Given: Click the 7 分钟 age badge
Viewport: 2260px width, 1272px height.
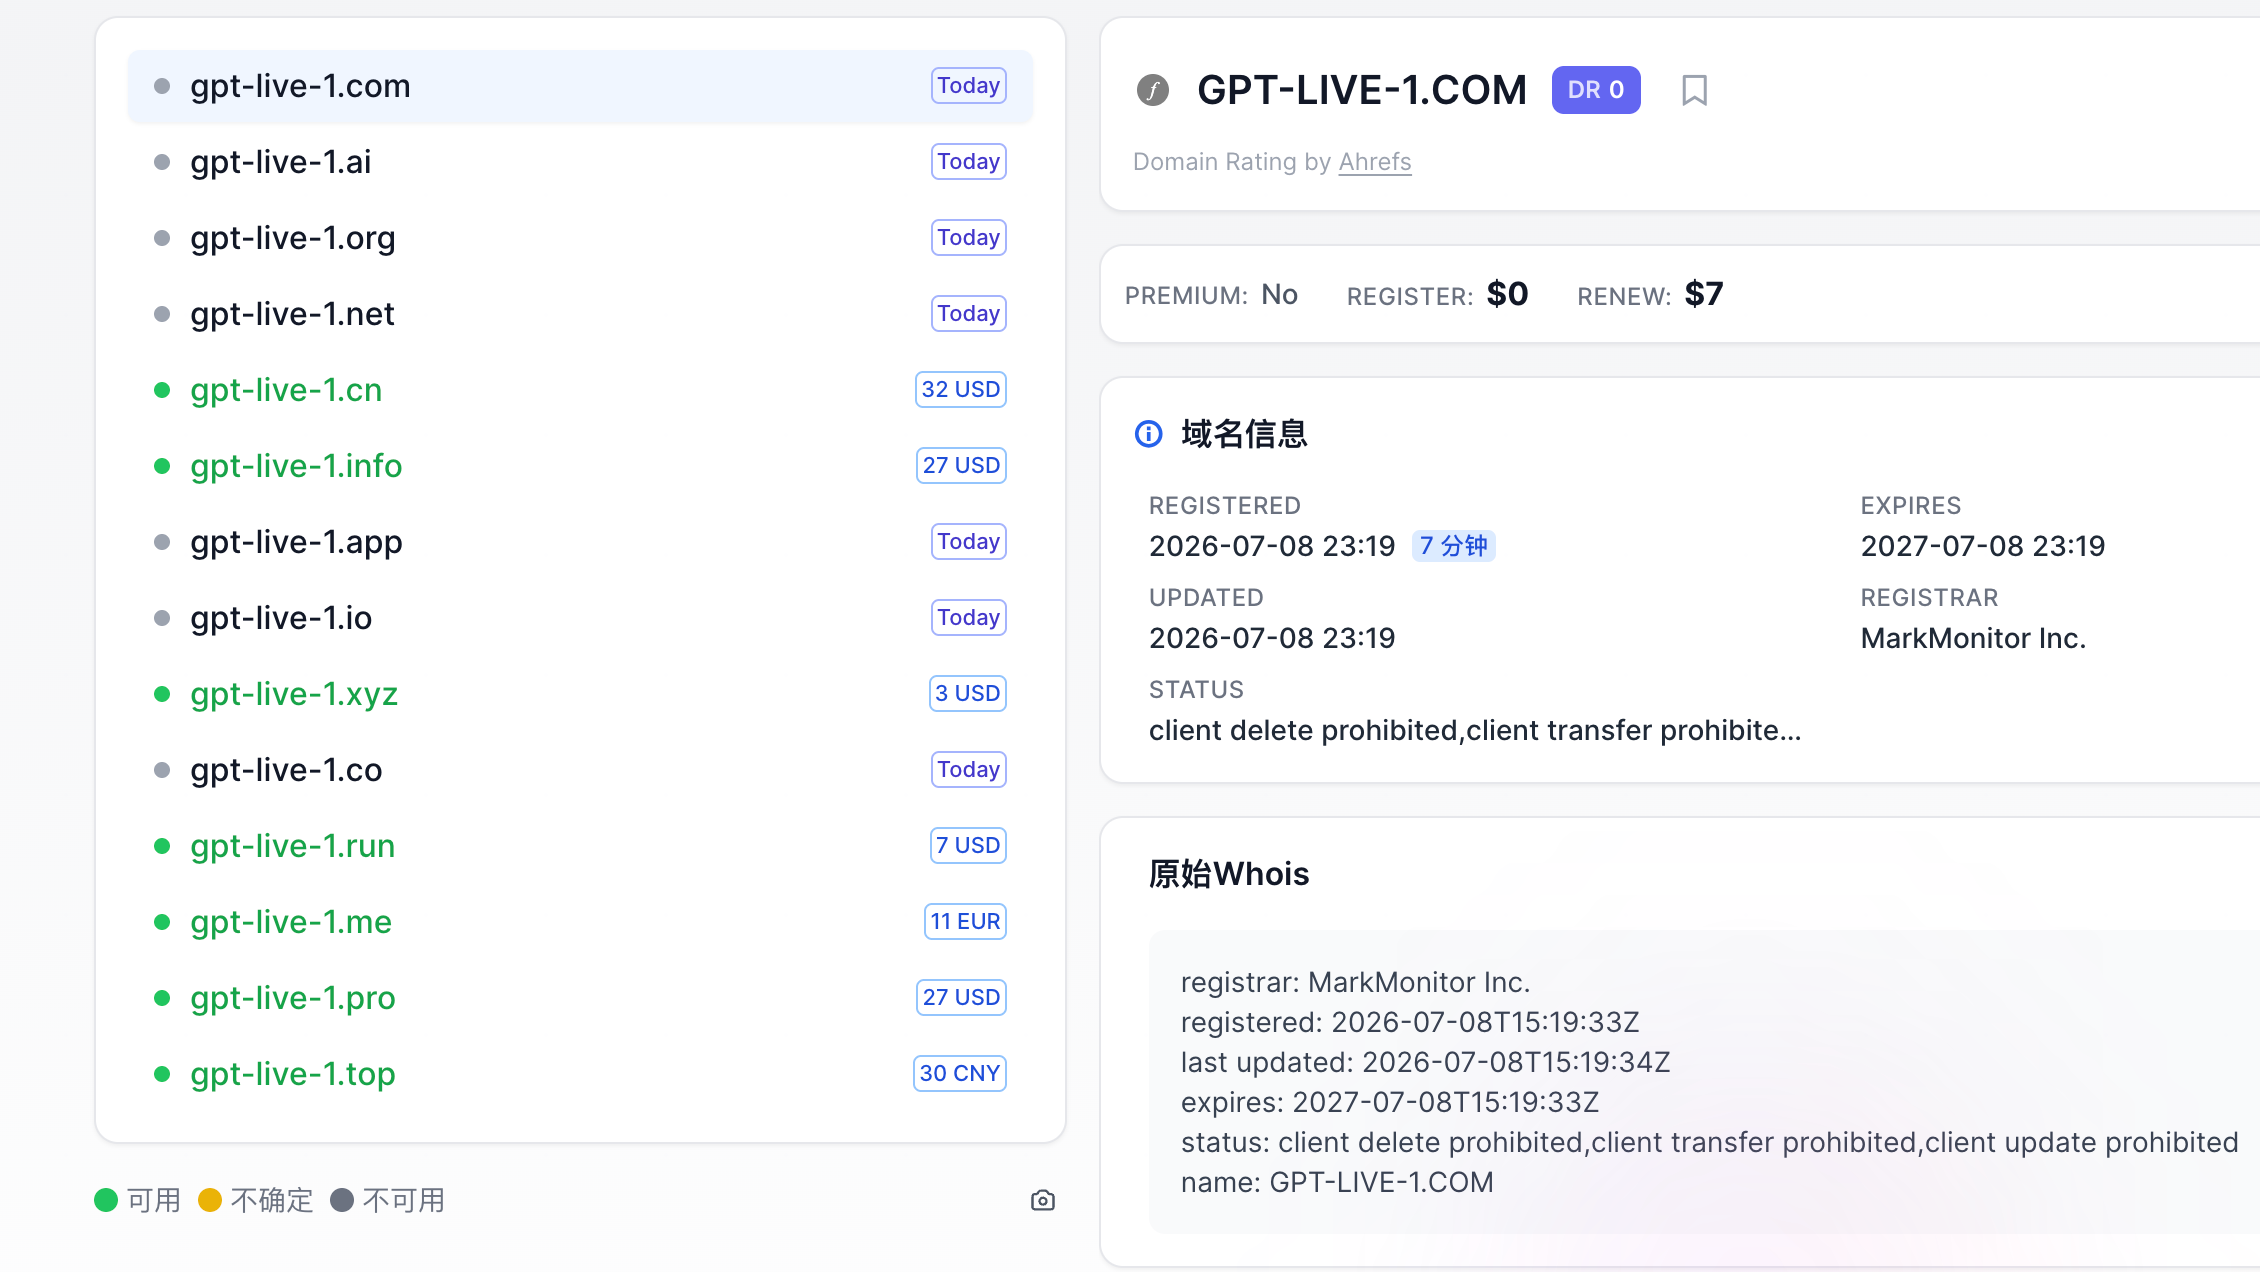Looking at the screenshot, I should click(1454, 546).
